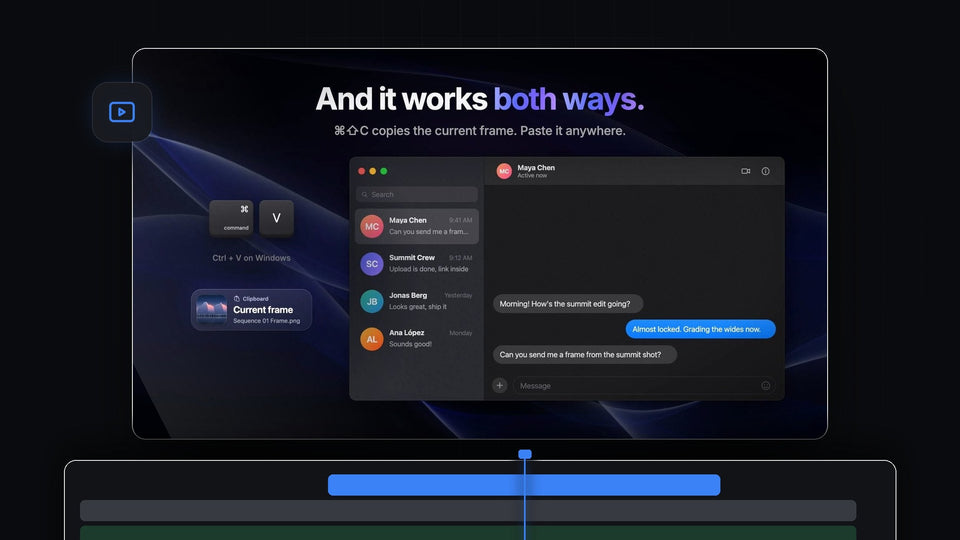
Task: Click the V key
Action: pos(276,218)
